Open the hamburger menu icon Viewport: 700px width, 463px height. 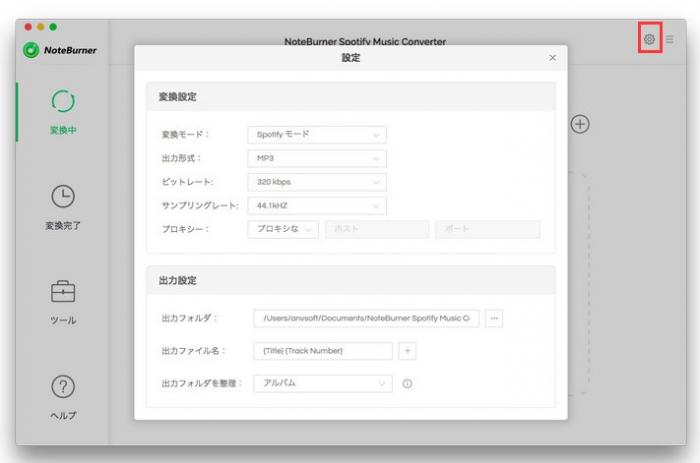[x=670, y=39]
